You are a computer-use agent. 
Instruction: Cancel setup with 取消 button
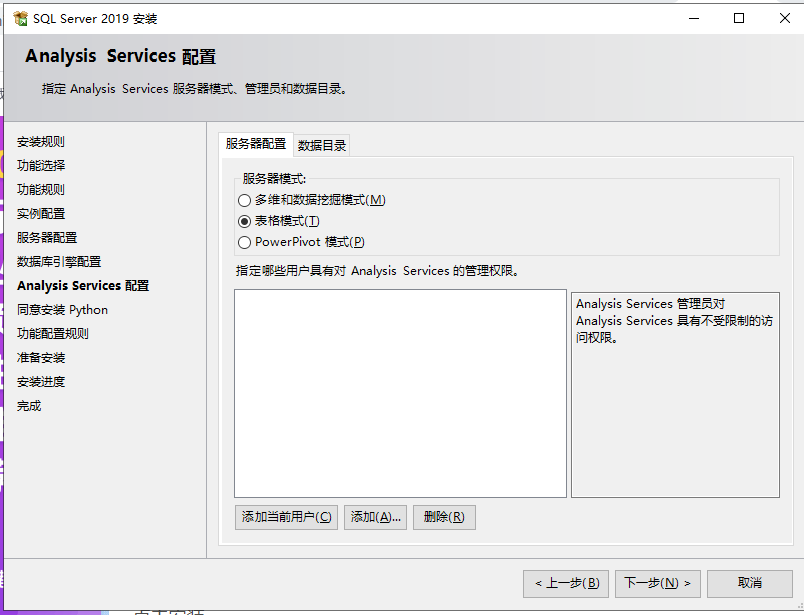[x=750, y=584]
